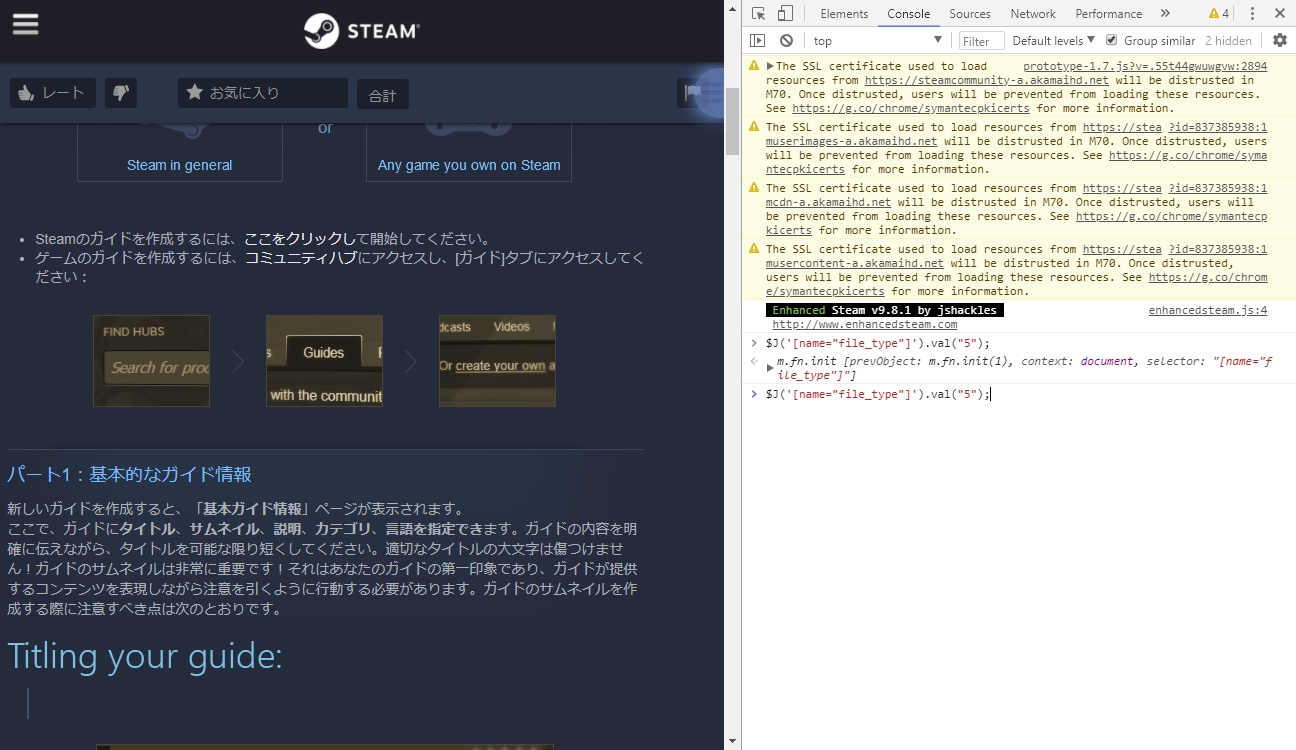Visit the www.enhancedsteam.com link
This screenshot has height=750, width=1296.
[x=865, y=324]
